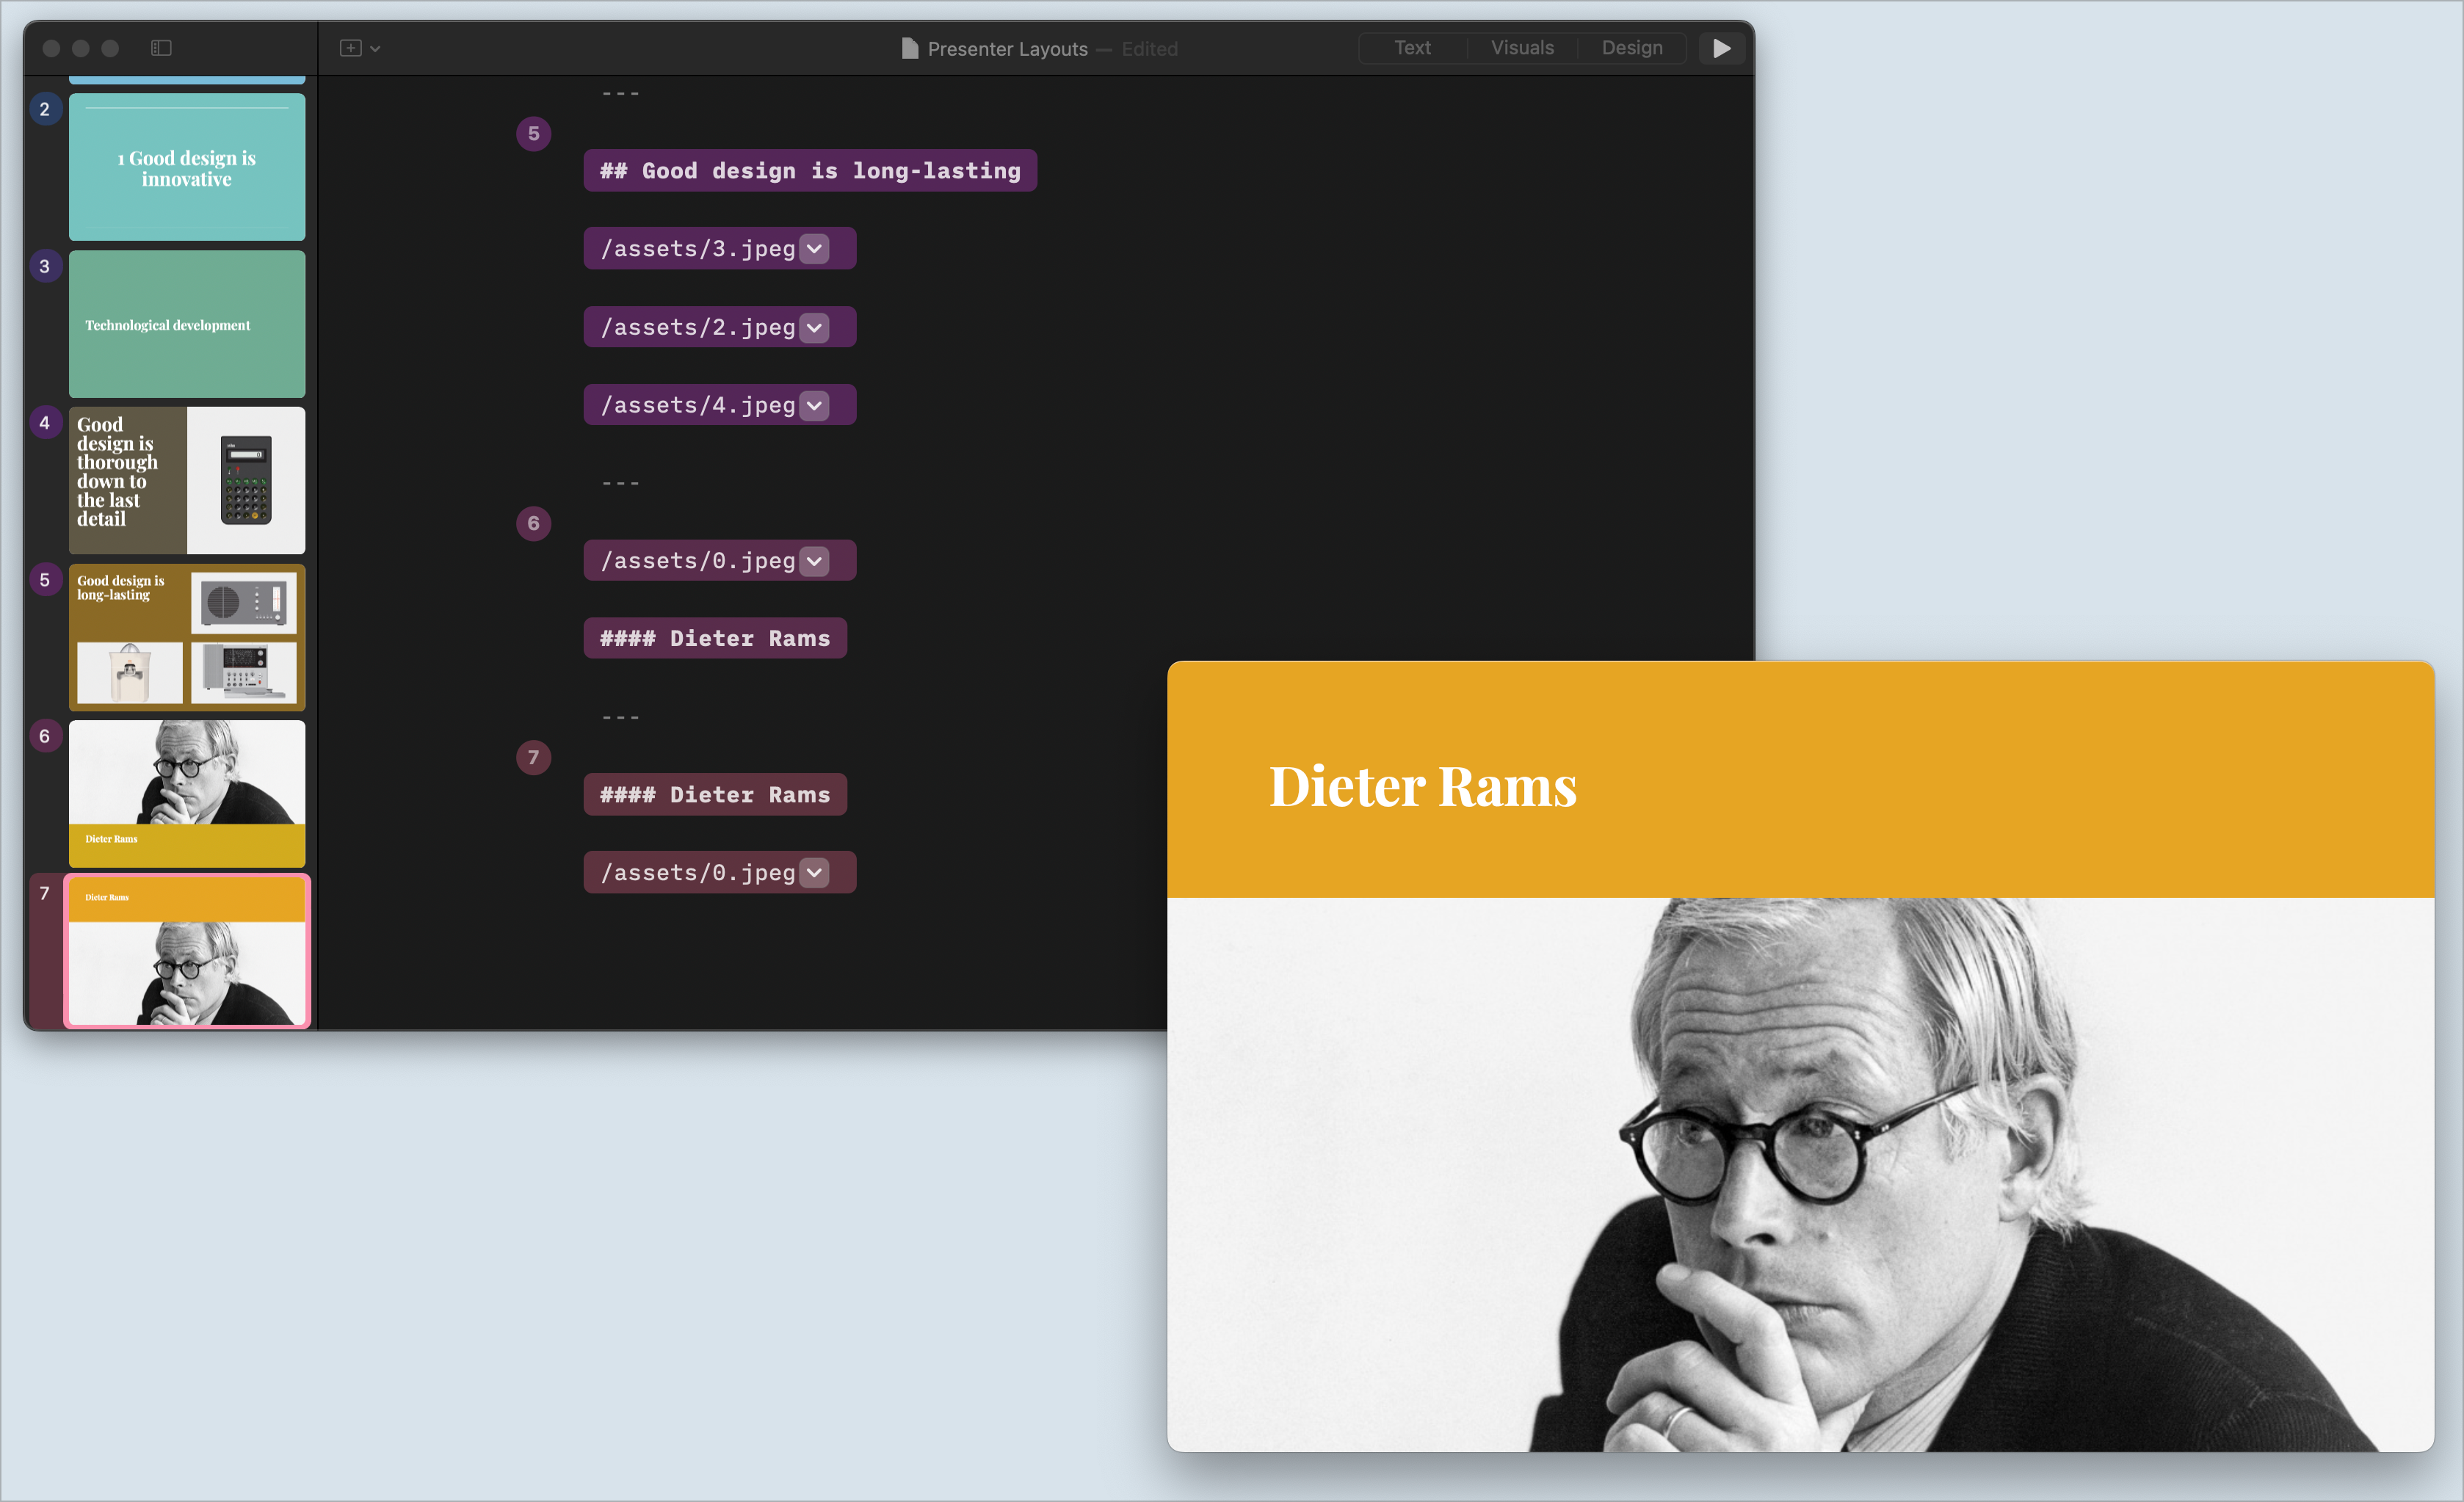The image size is (2464, 1502).
Task: Switch to the Design tab
Action: pyautogui.click(x=1632, y=48)
